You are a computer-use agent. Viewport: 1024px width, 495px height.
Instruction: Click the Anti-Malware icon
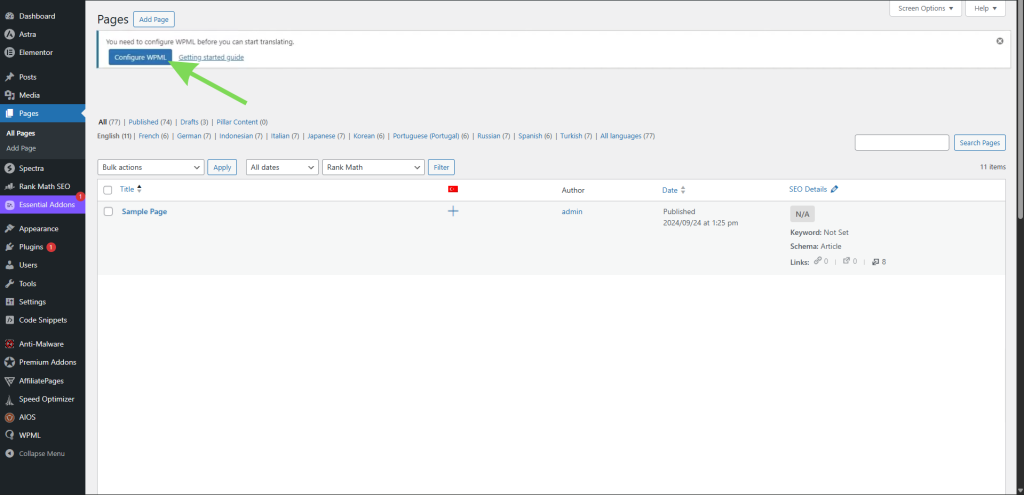[x=9, y=343]
